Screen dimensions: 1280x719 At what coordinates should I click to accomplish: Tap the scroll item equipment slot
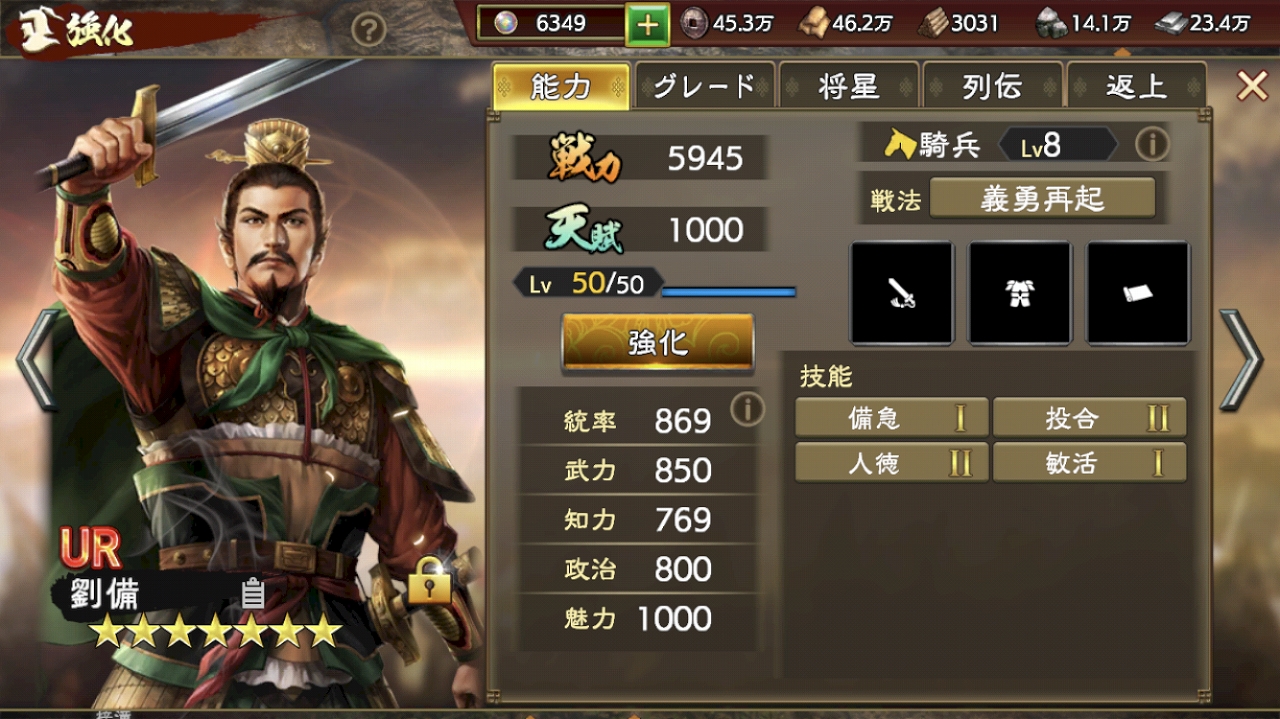point(1138,293)
